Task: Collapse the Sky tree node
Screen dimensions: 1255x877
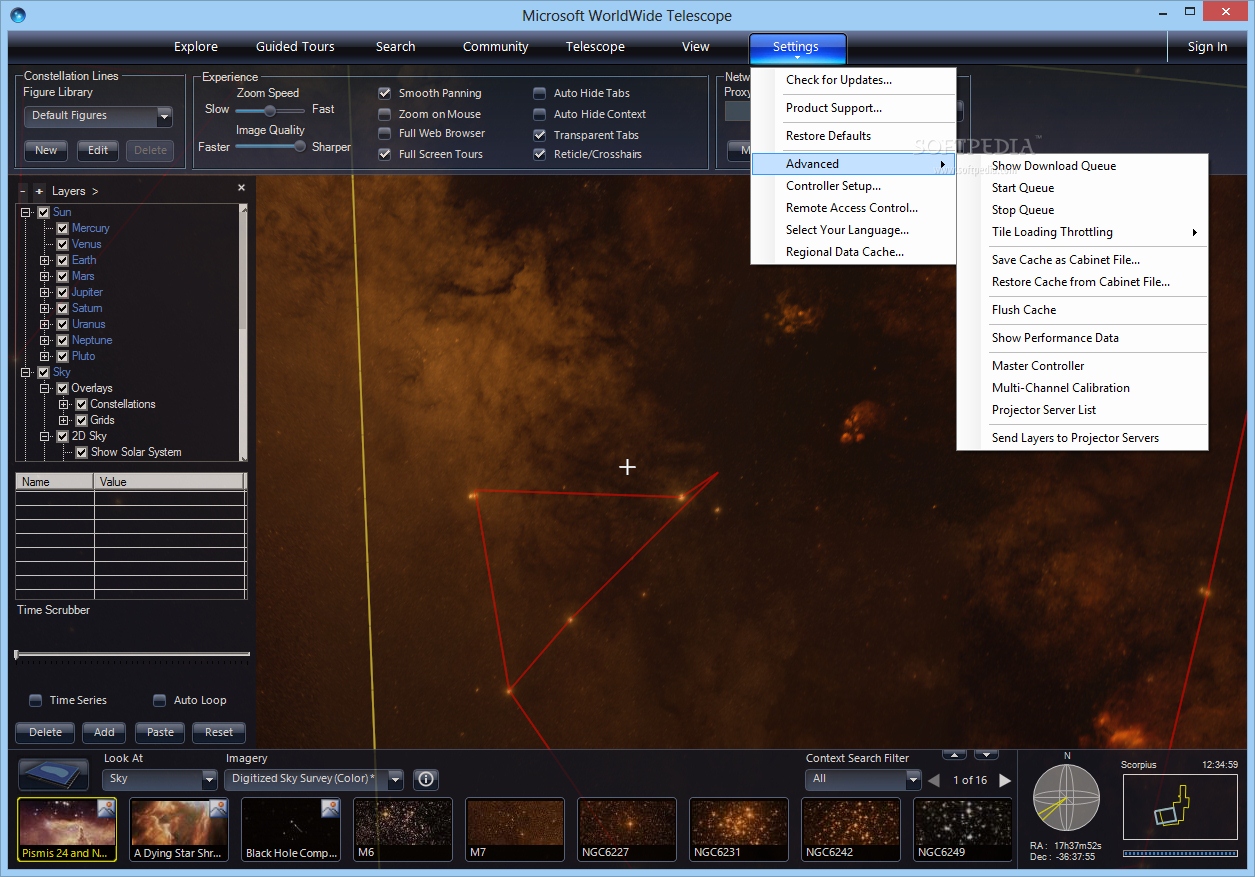Action: point(24,372)
